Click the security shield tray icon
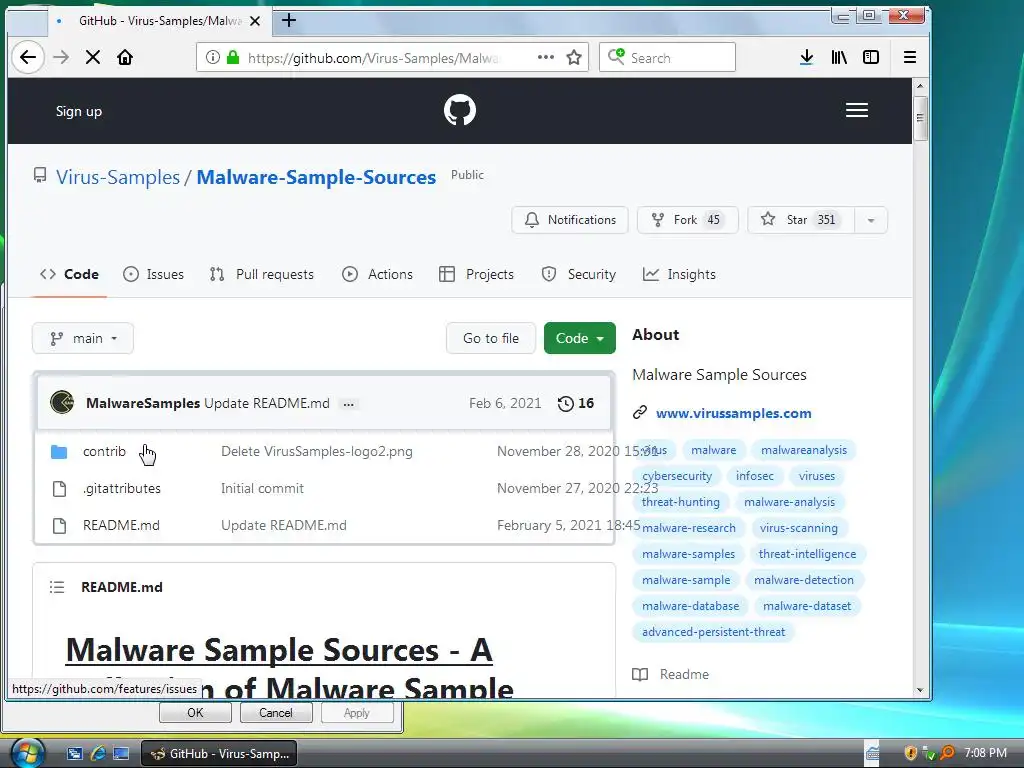This screenshot has width=1024, height=768. click(910, 753)
